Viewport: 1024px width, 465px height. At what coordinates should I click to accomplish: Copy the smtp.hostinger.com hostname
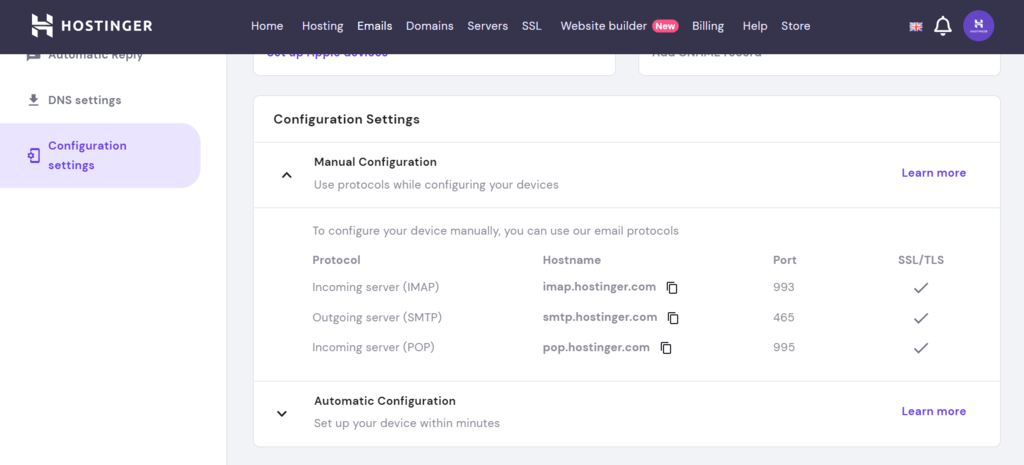pos(673,318)
